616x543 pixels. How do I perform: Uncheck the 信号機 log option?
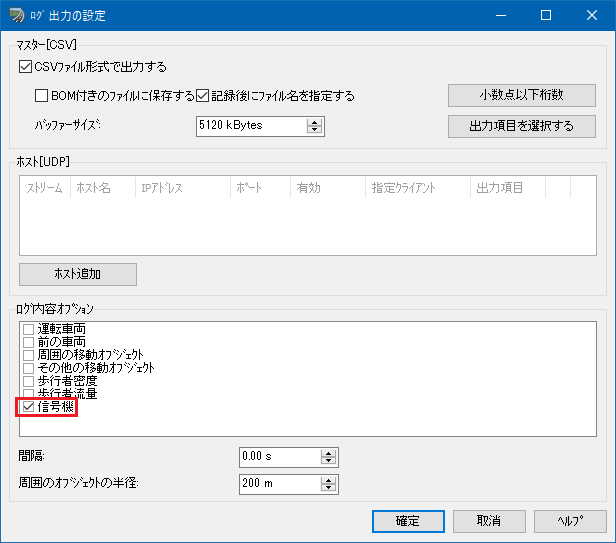point(28,407)
